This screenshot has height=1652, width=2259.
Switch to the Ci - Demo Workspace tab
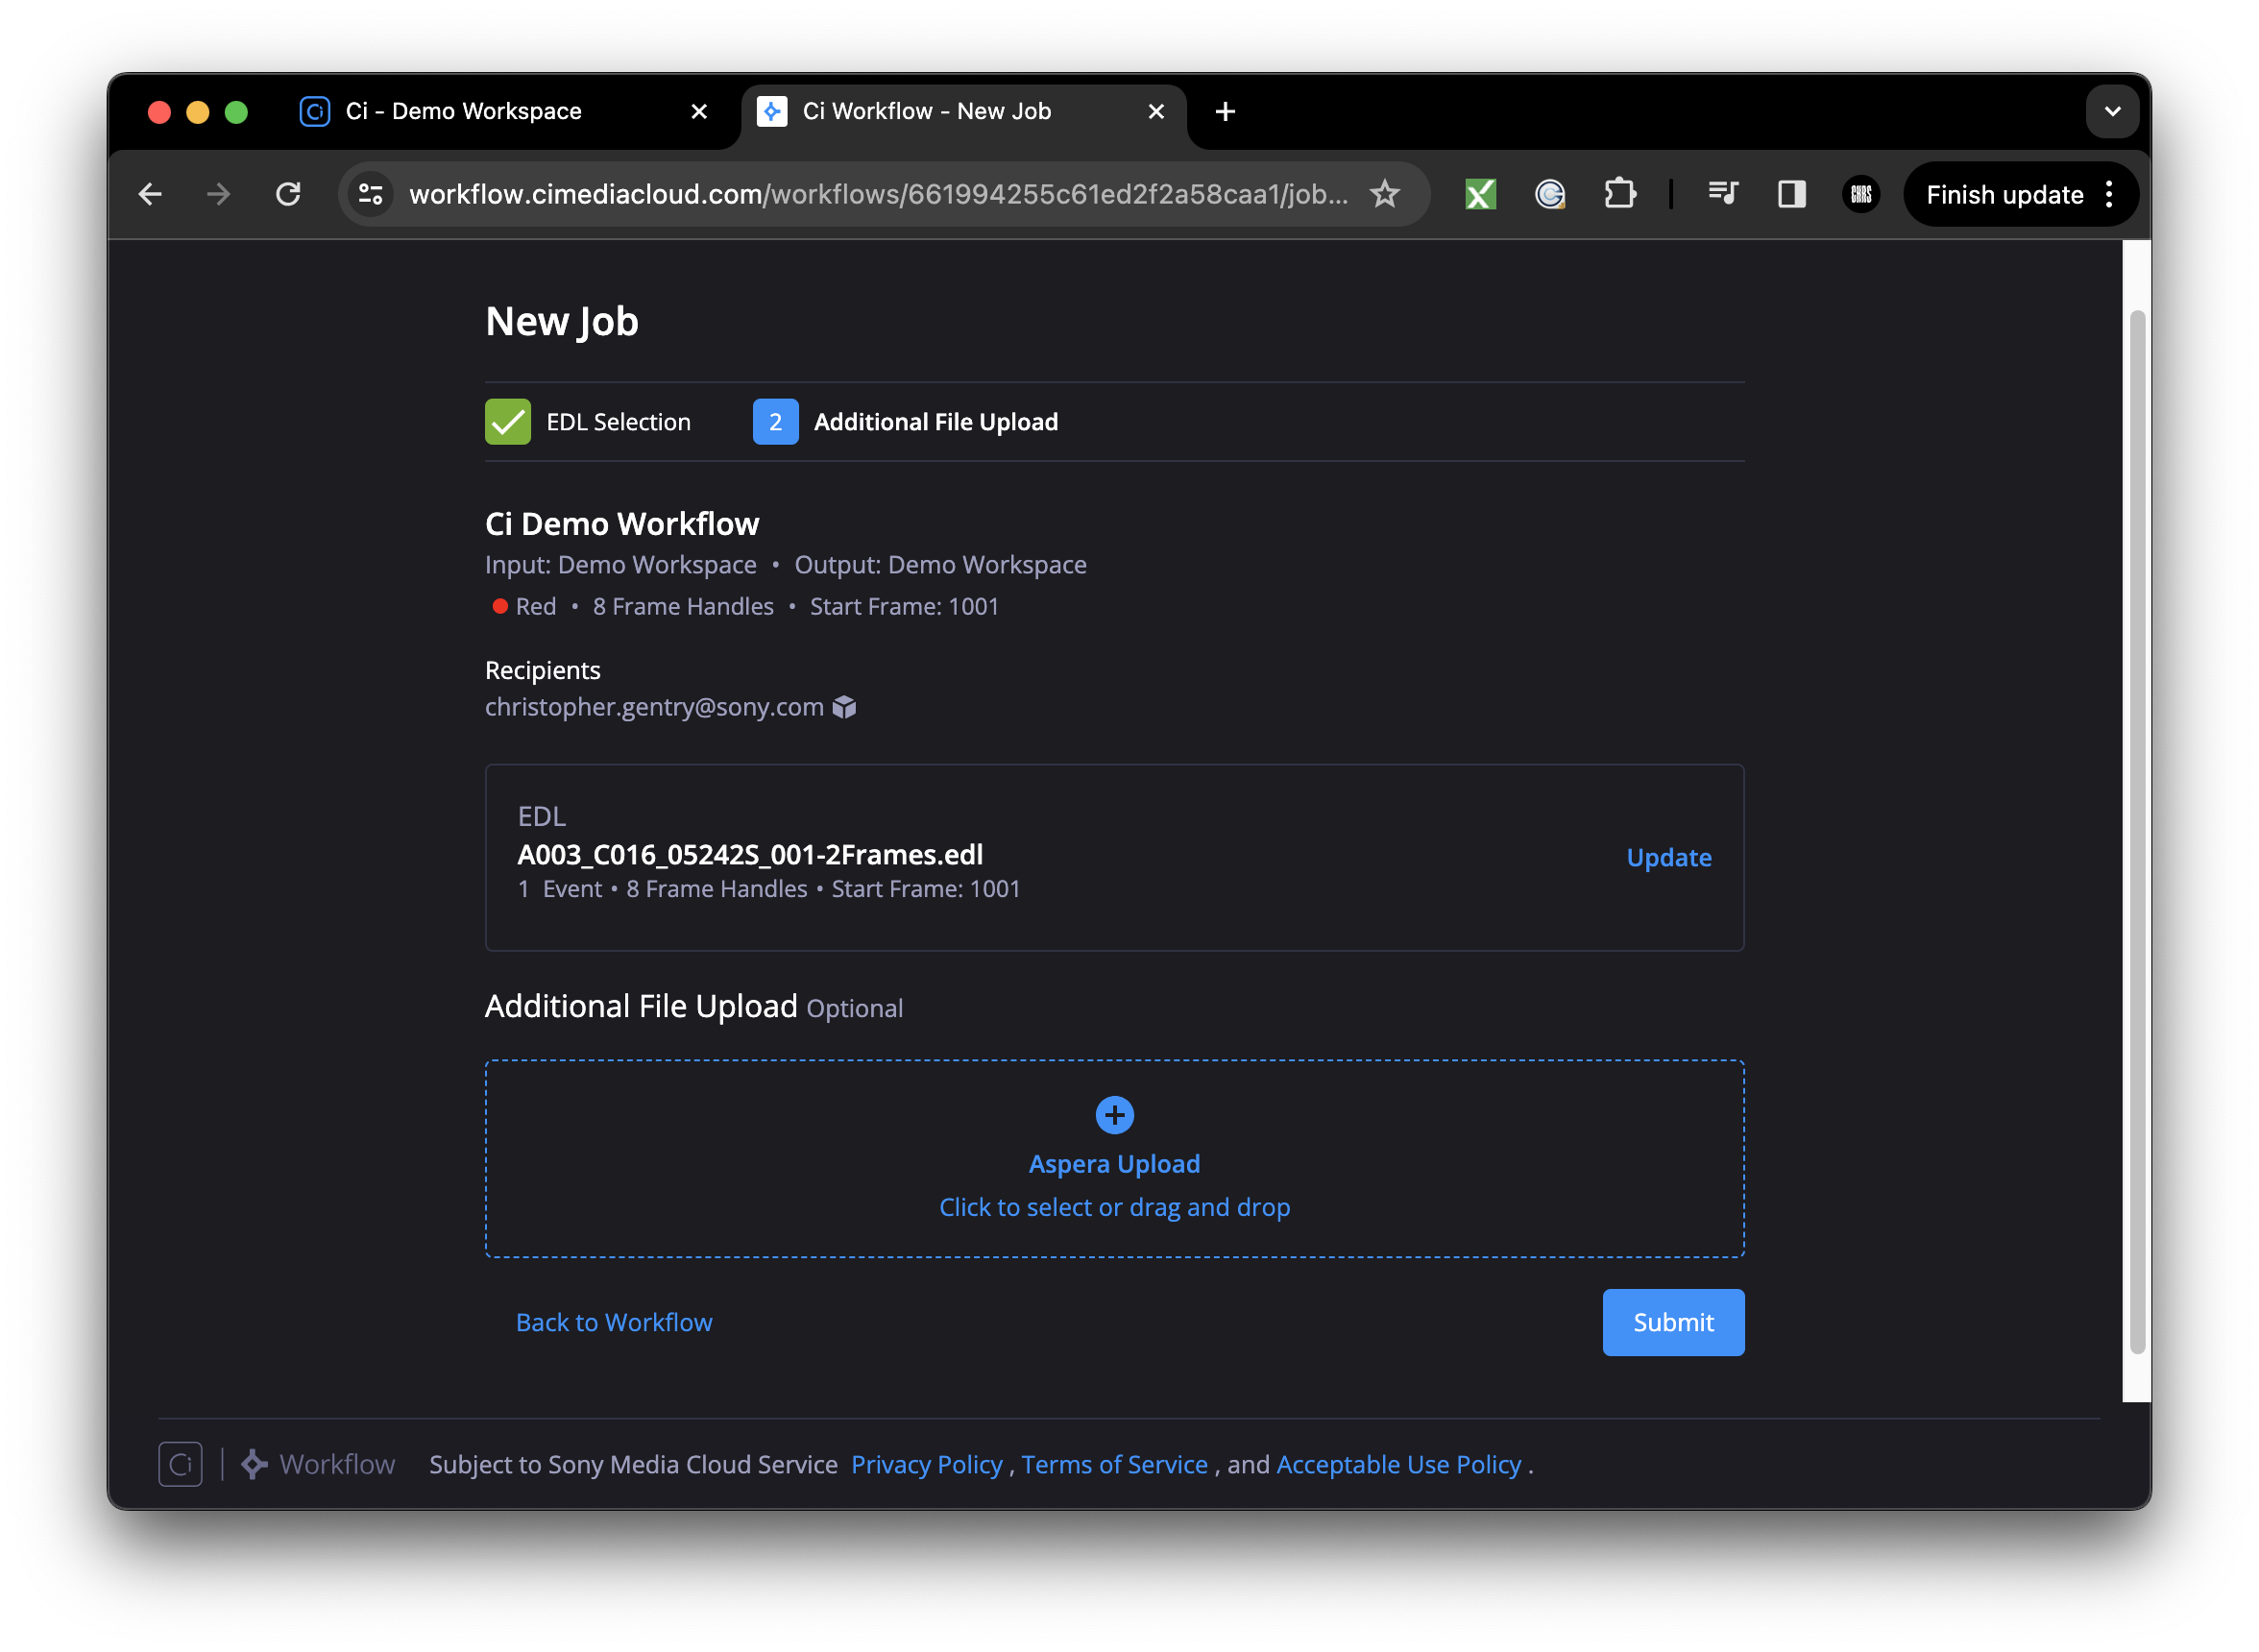463,111
